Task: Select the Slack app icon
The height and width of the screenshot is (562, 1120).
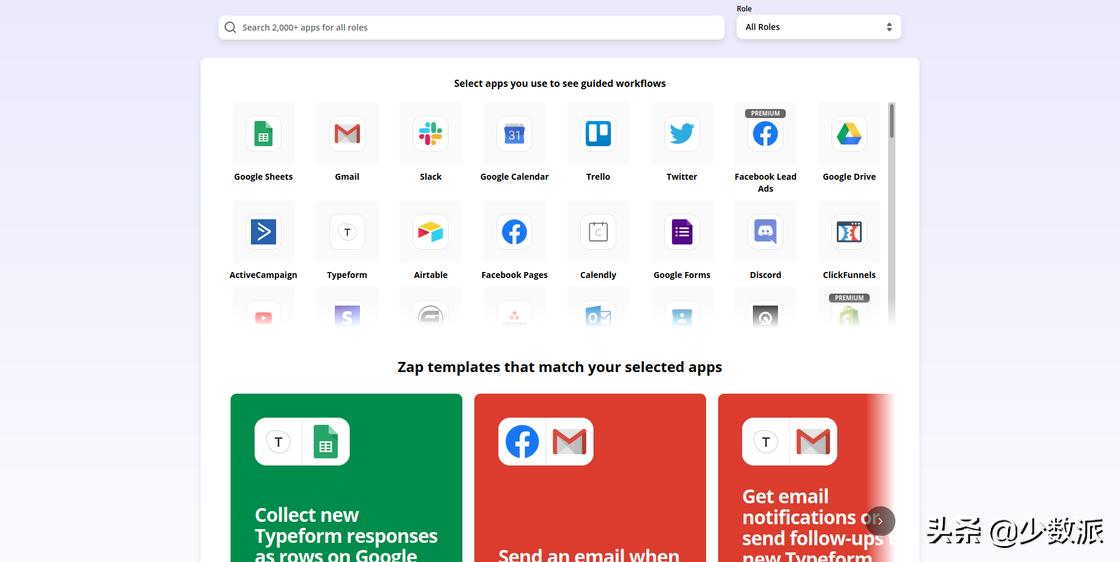Action: click(431, 134)
